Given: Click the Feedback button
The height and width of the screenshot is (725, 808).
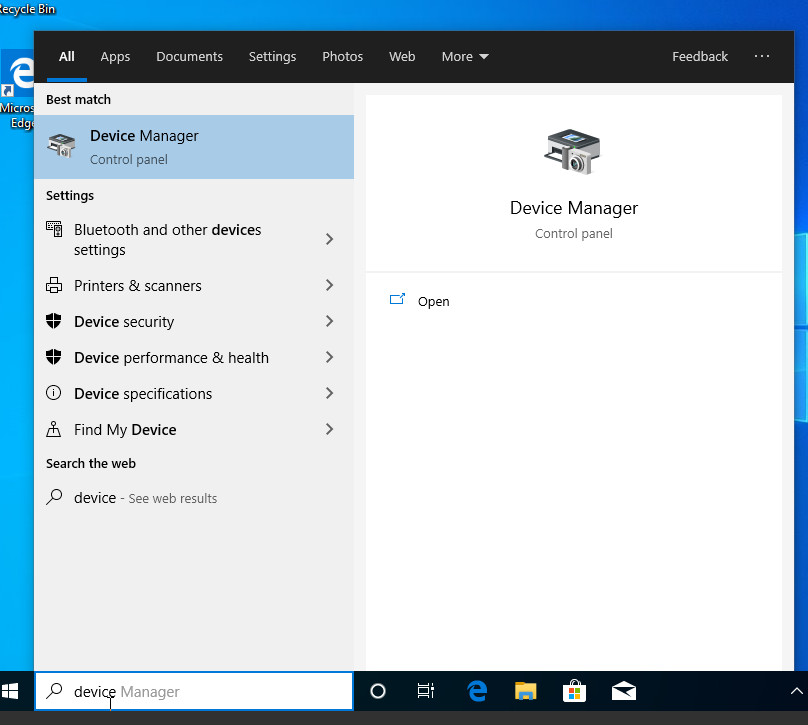Looking at the screenshot, I should coord(699,57).
